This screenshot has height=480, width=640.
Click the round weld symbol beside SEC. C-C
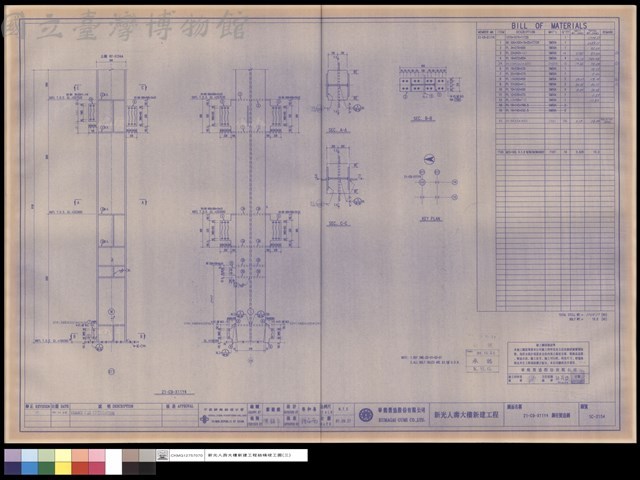[358, 201]
